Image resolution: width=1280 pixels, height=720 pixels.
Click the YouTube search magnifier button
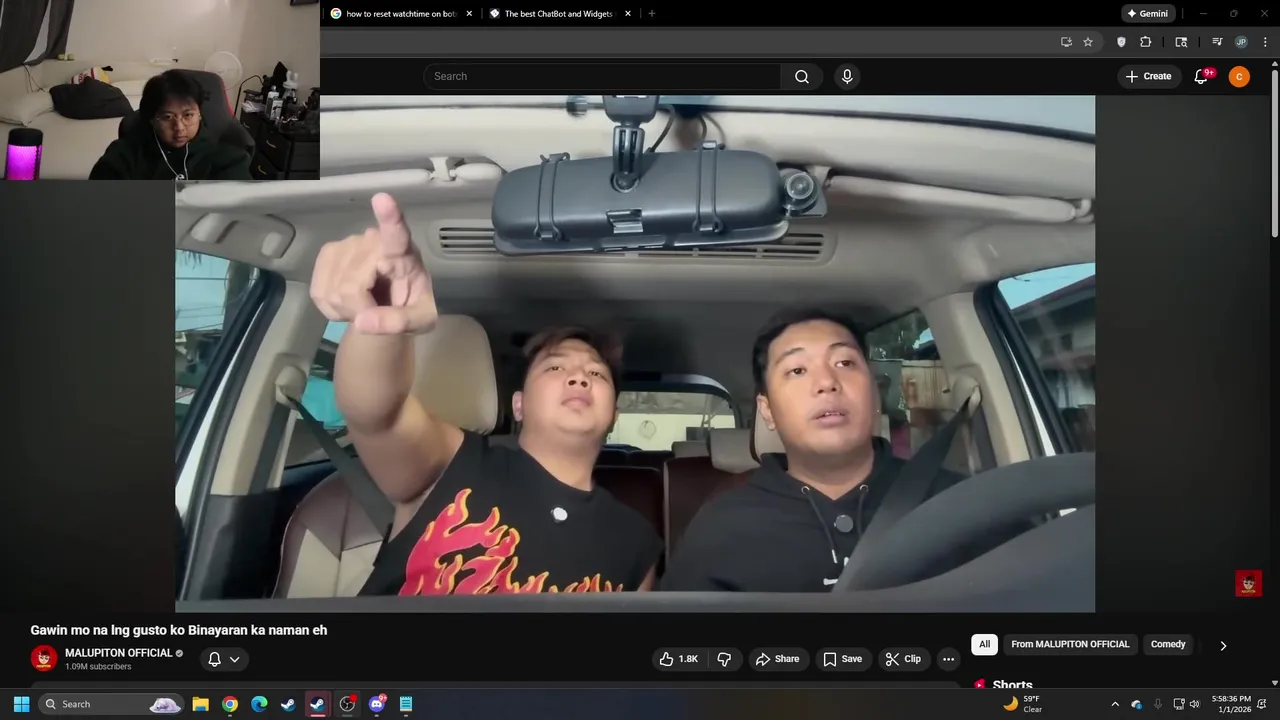tap(801, 76)
